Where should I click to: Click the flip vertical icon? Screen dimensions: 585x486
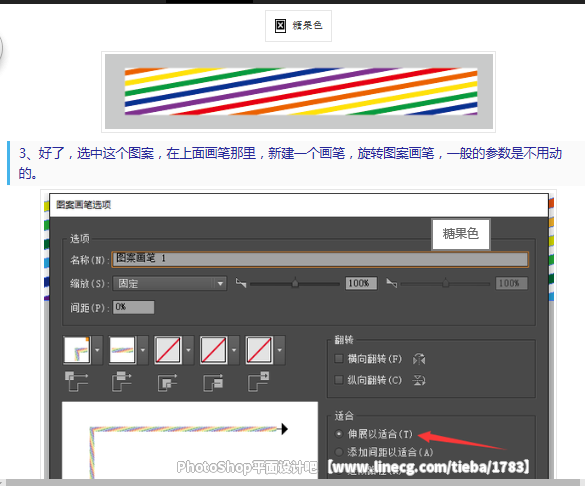pyautogui.click(x=419, y=380)
